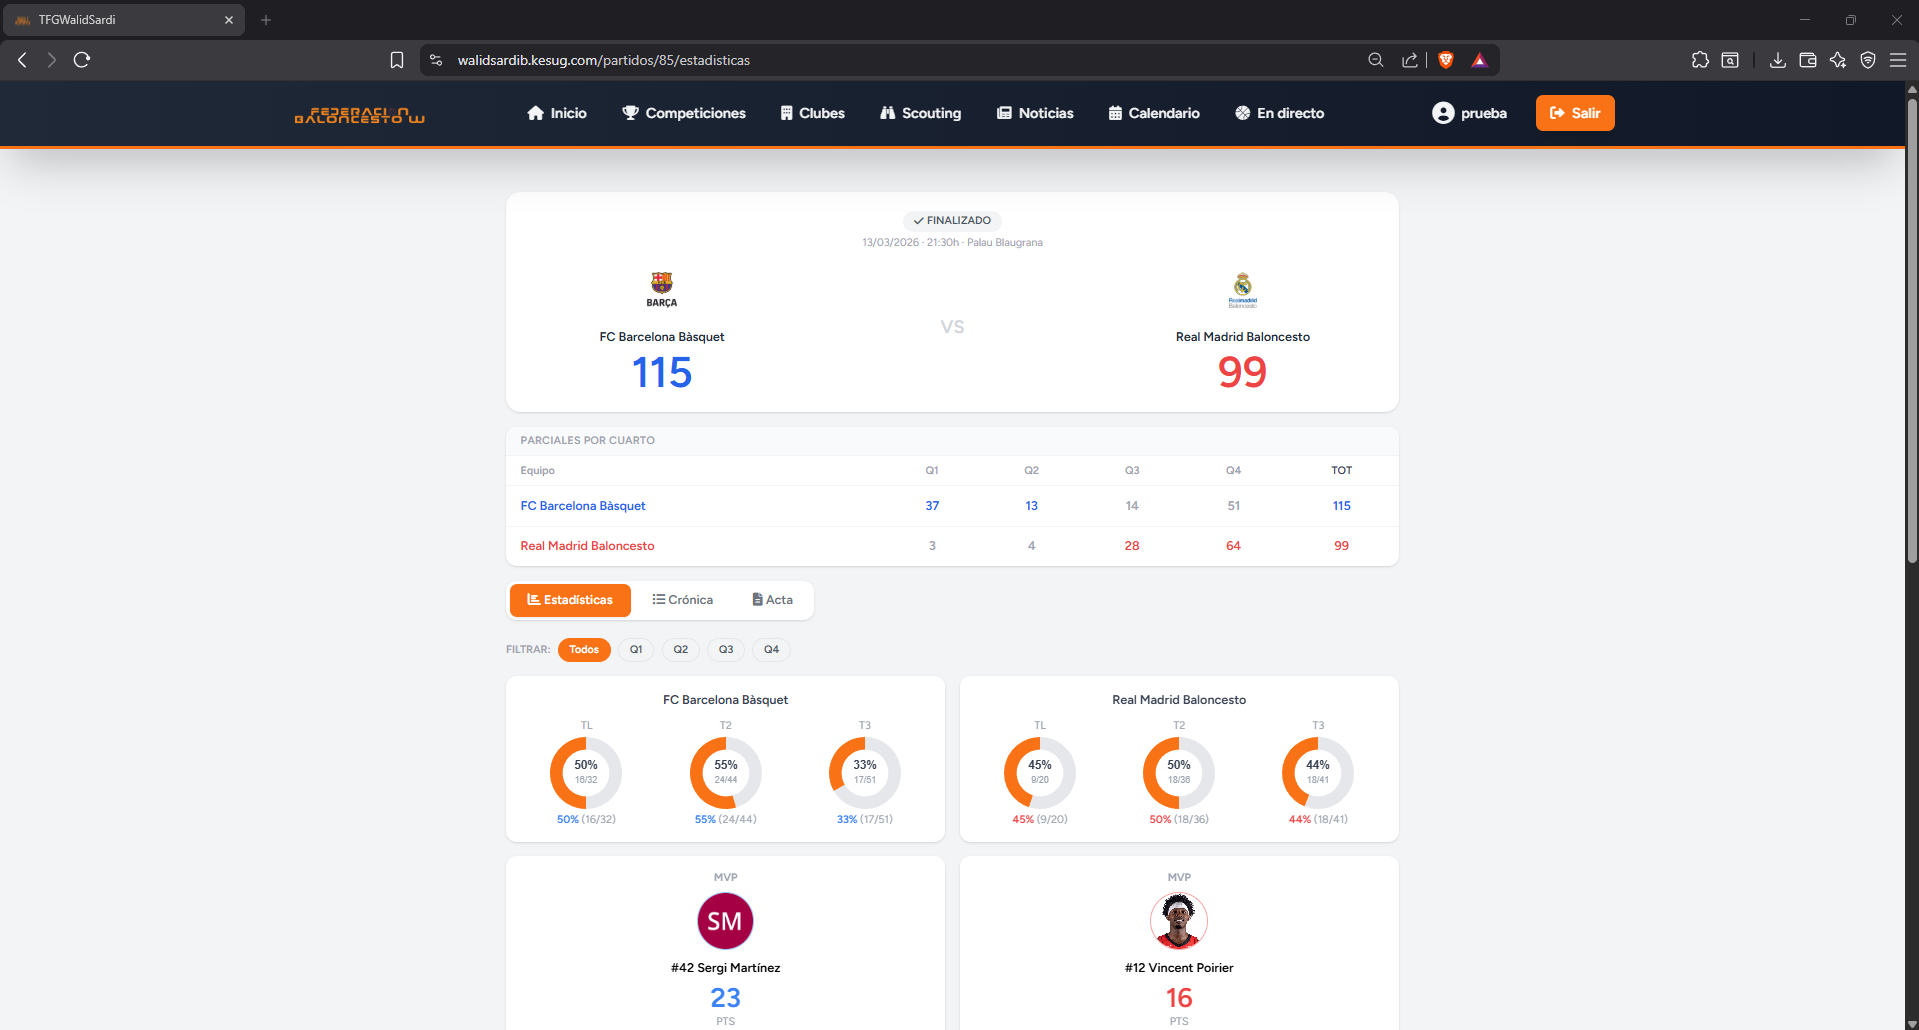Open the browser downloads icon

coord(1777,60)
